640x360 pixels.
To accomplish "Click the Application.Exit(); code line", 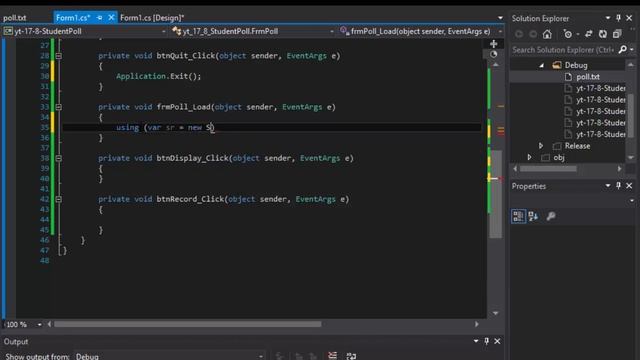I will (x=158, y=76).
